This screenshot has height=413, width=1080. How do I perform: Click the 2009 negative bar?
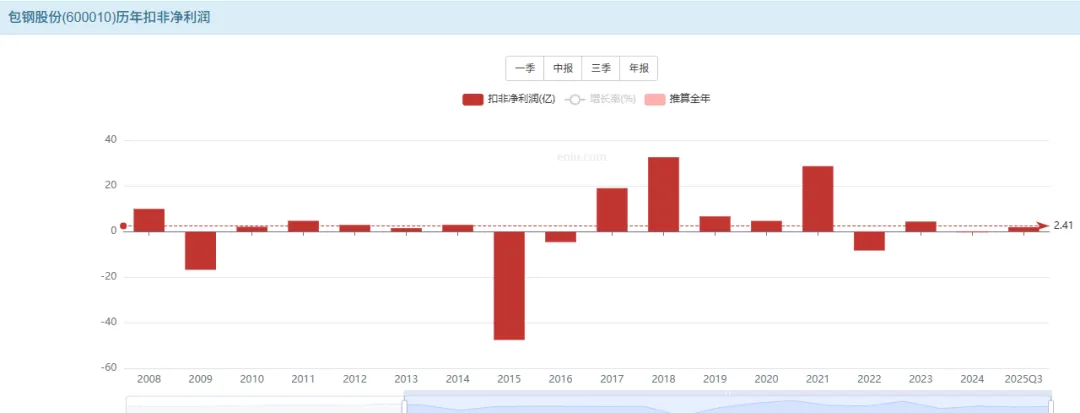[x=200, y=251]
